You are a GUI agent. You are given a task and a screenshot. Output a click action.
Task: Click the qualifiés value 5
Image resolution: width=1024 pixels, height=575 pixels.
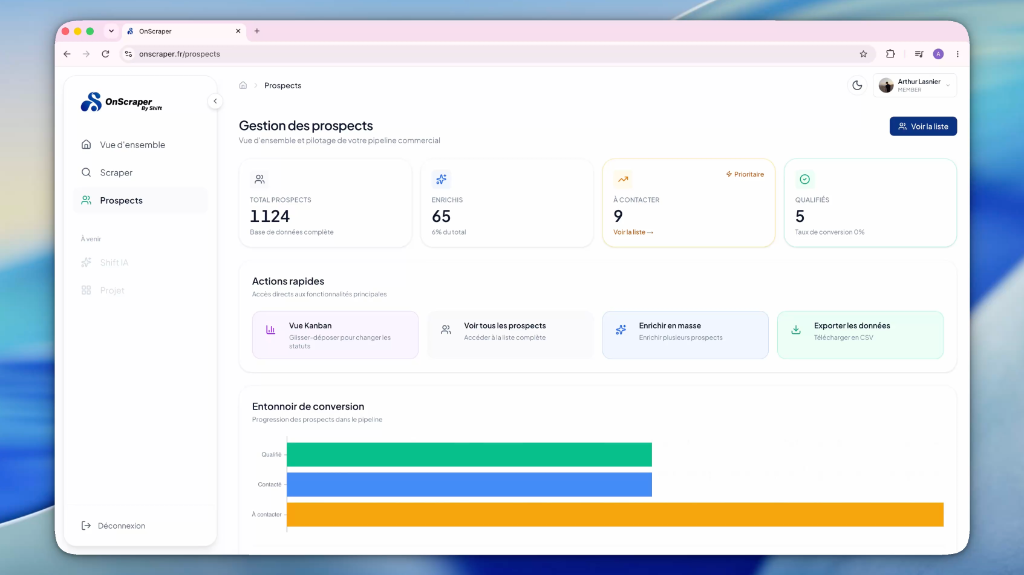[800, 216]
